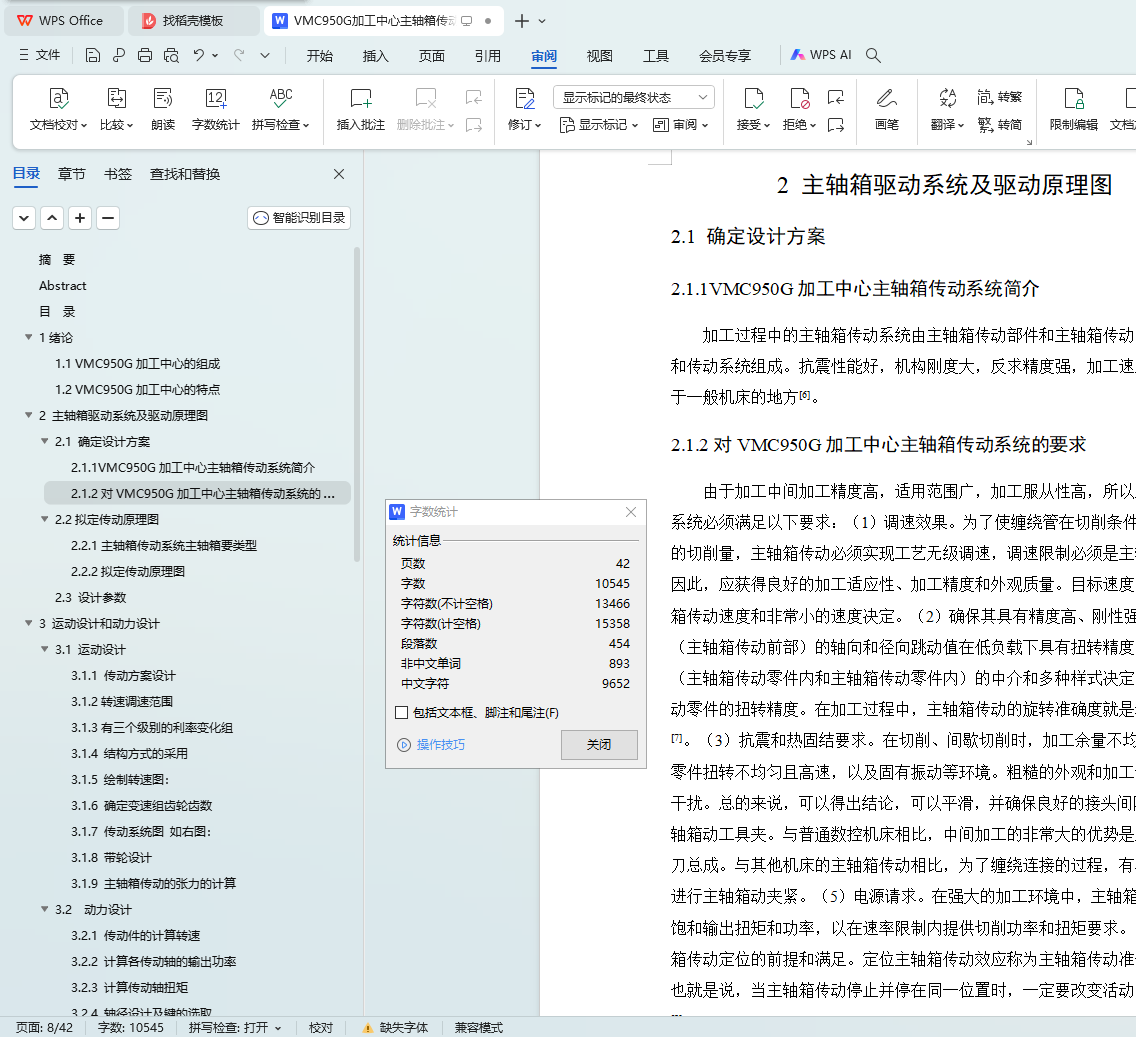The image size is (1136, 1037).
Task: Switch to the 书签 navigation tab
Action: click(117, 174)
